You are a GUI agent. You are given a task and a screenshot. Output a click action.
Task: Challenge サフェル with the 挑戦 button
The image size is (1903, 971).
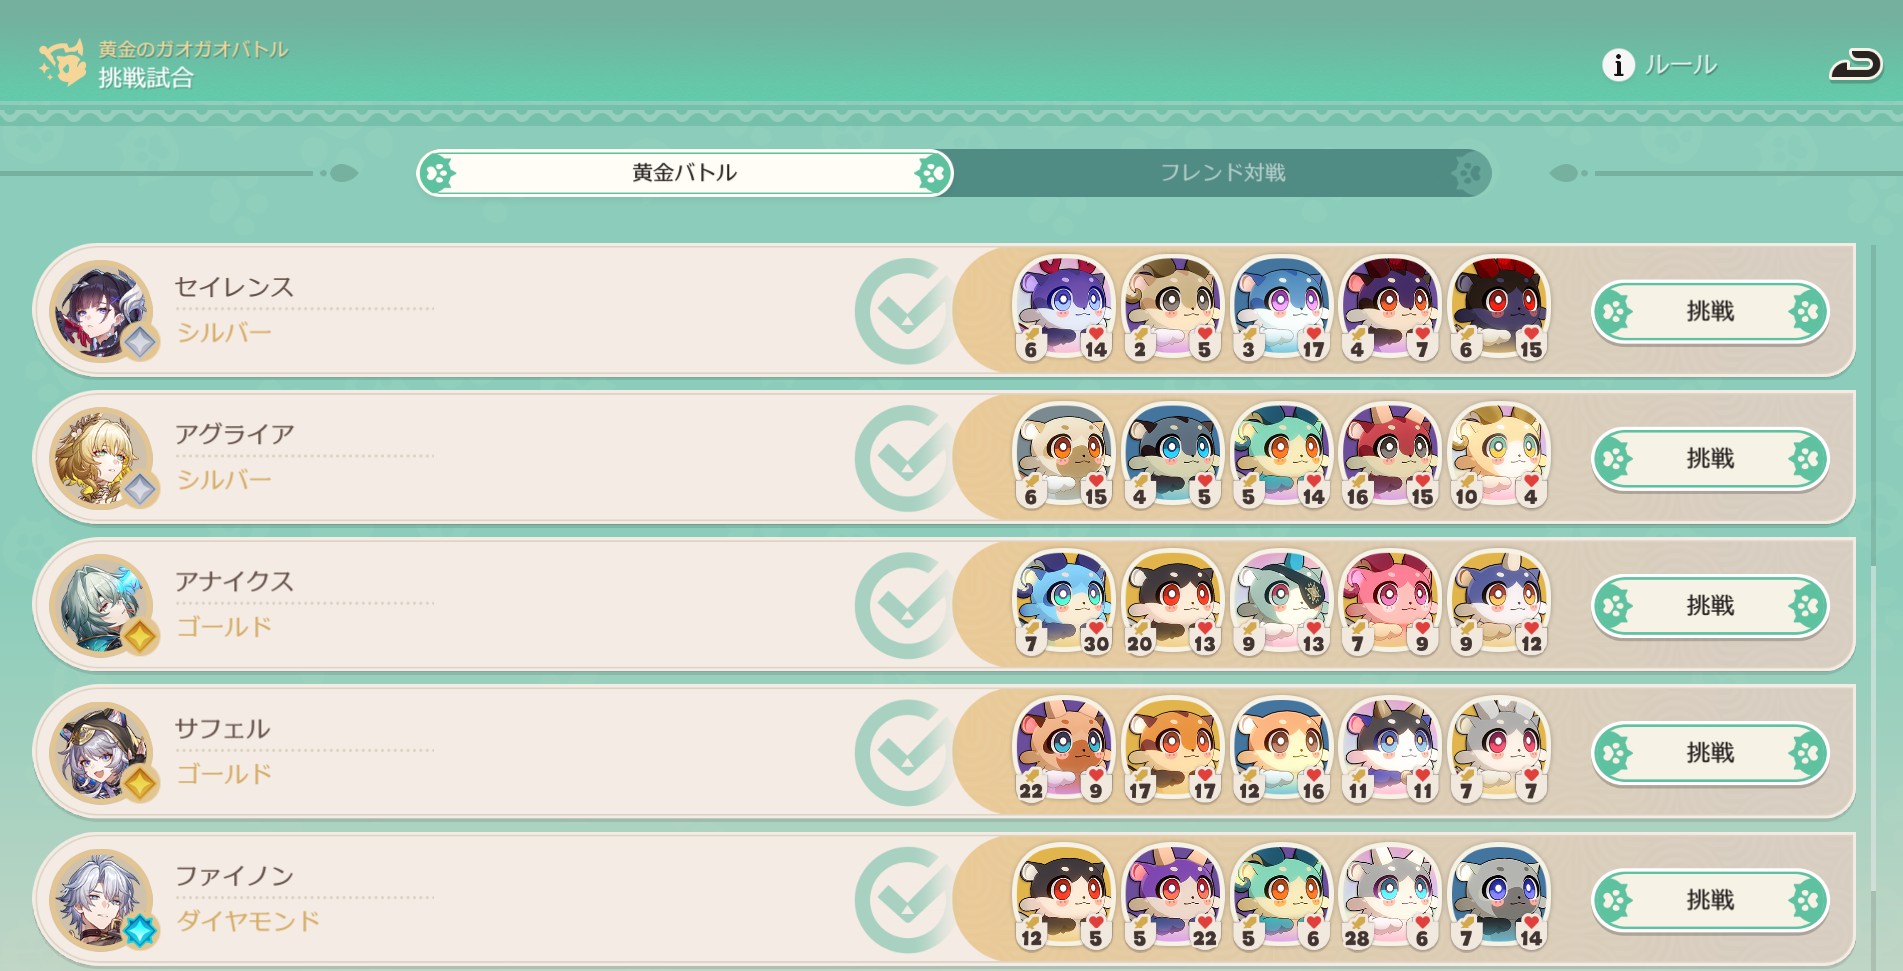[1710, 752]
